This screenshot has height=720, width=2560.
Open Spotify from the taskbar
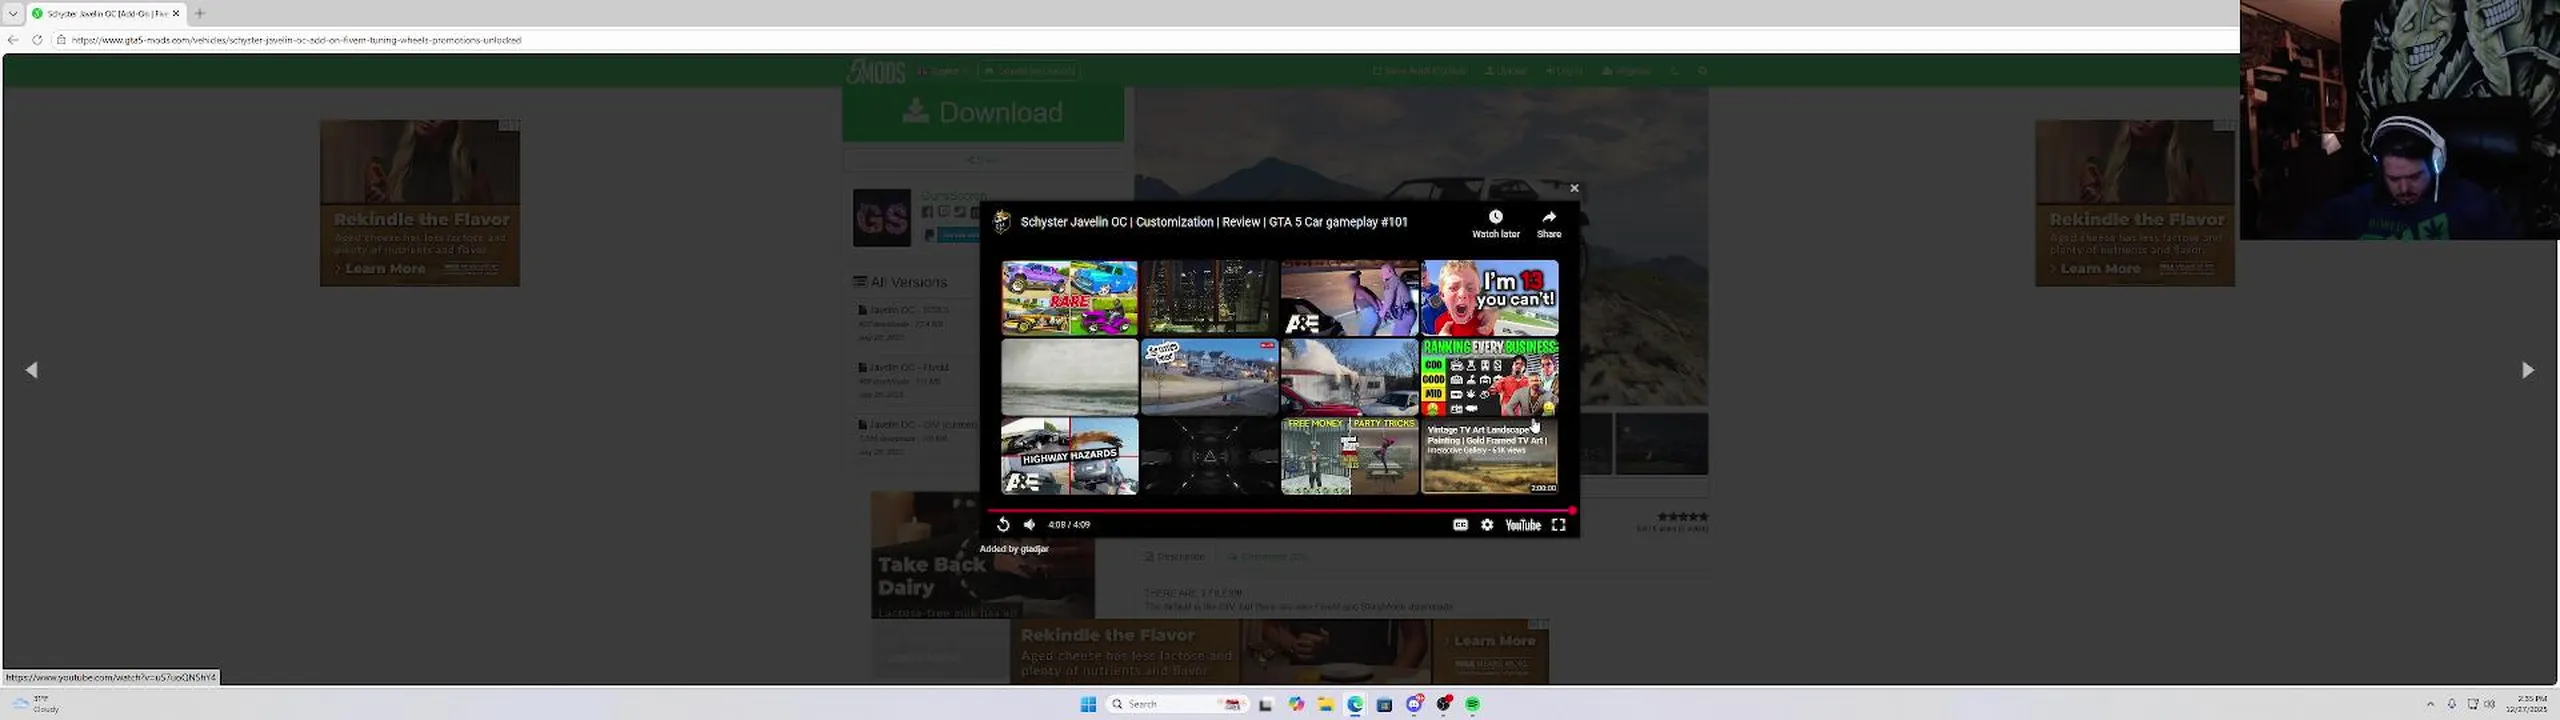[x=1473, y=704]
